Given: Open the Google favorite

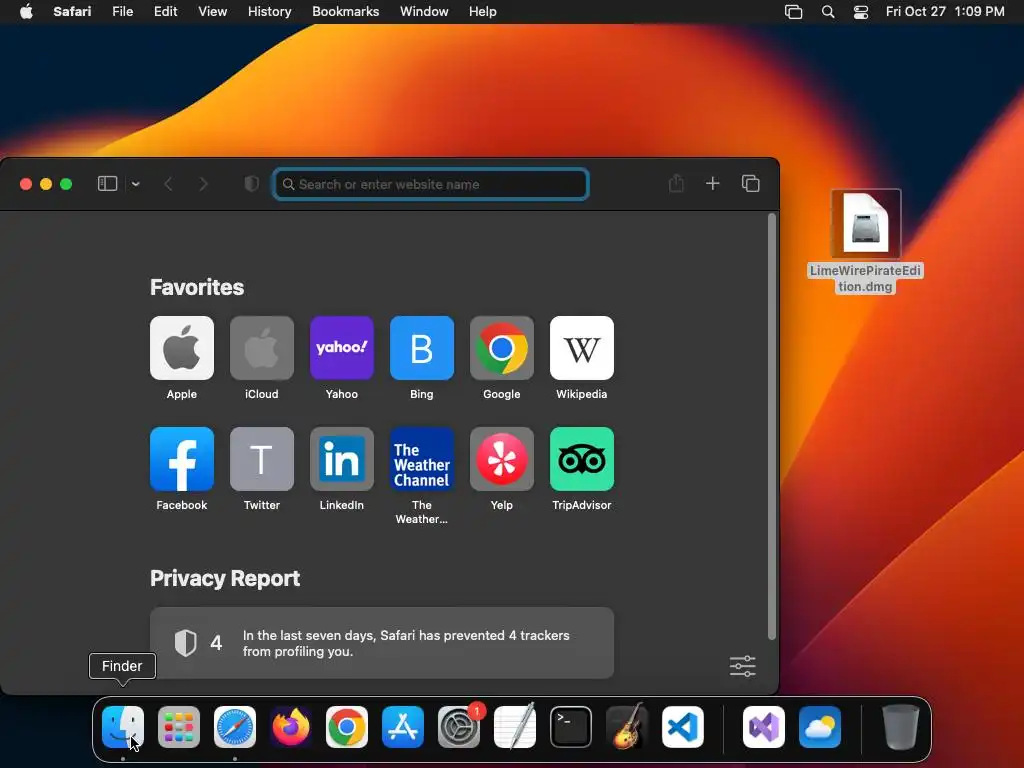Looking at the screenshot, I should click(502, 348).
